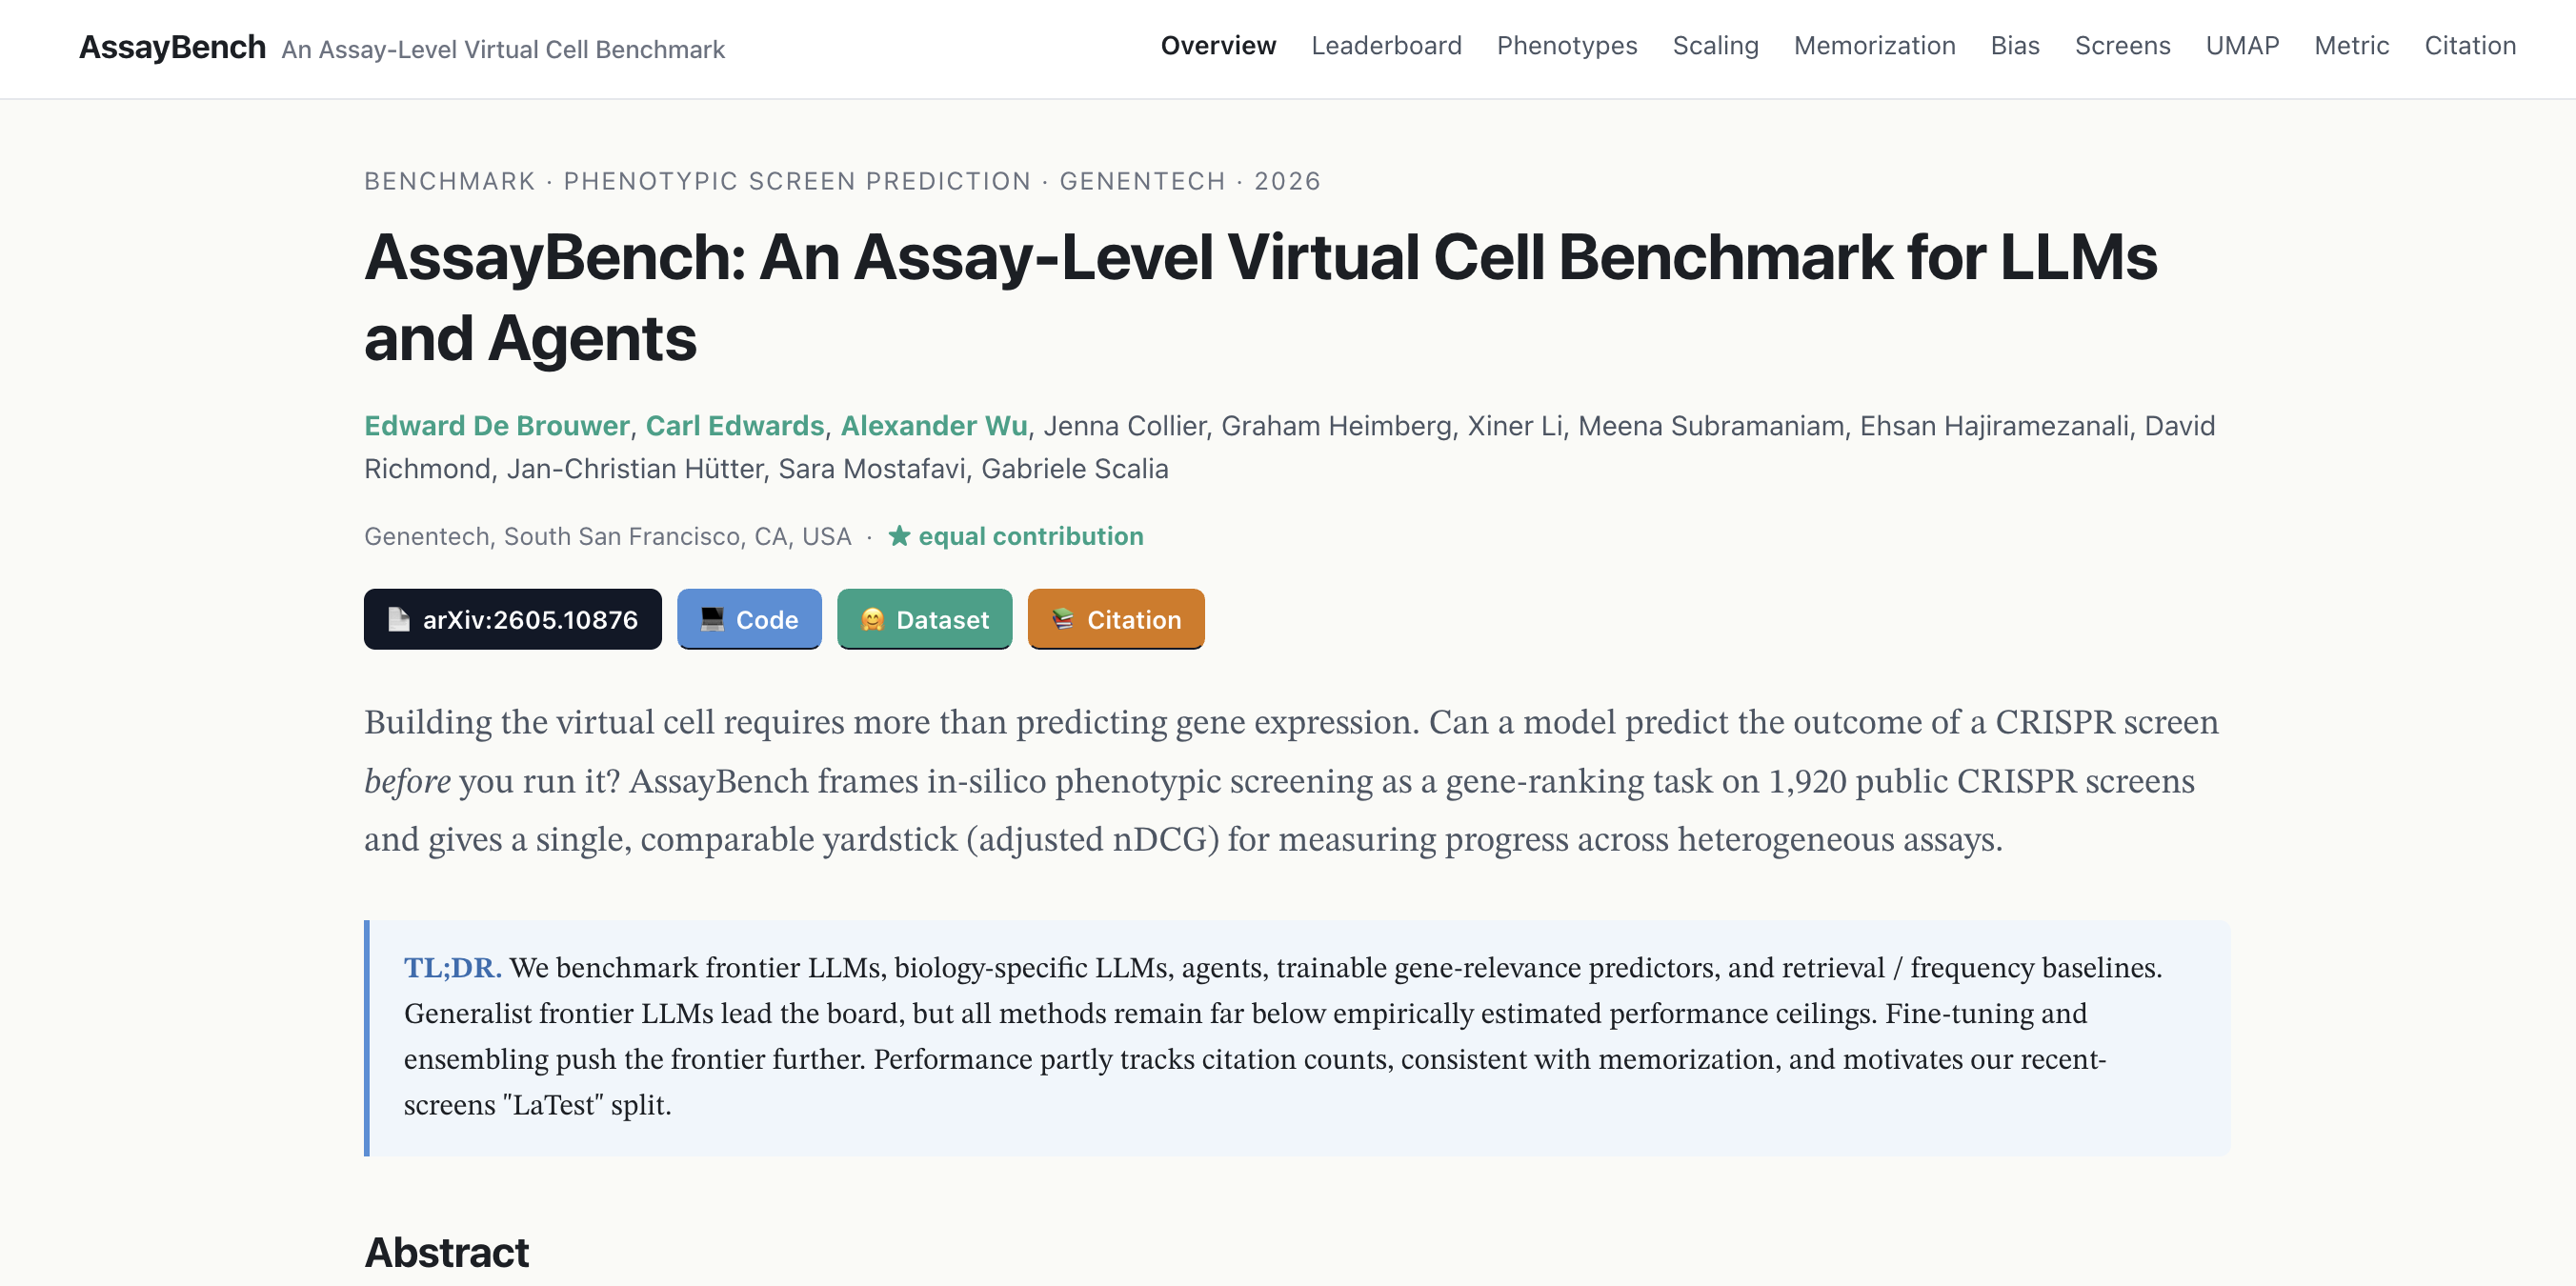Click author name Graham Heimberg

(1336, 426)
